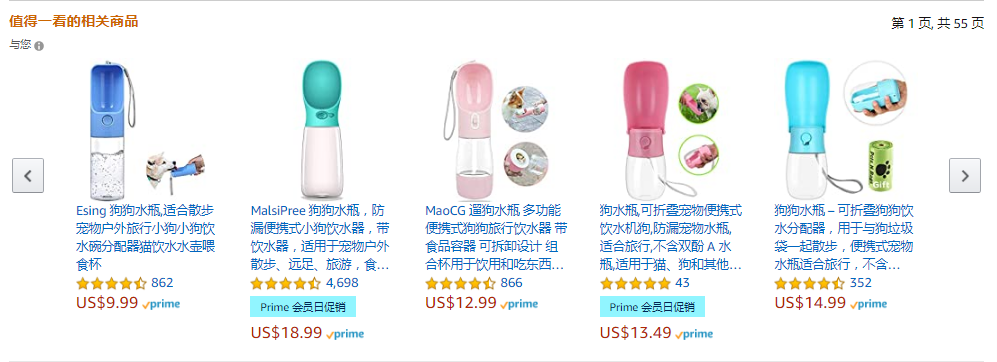Advance to the next carousel page
Image resolution: width=997 pixels, height=362 pixels.
point(965,176)
